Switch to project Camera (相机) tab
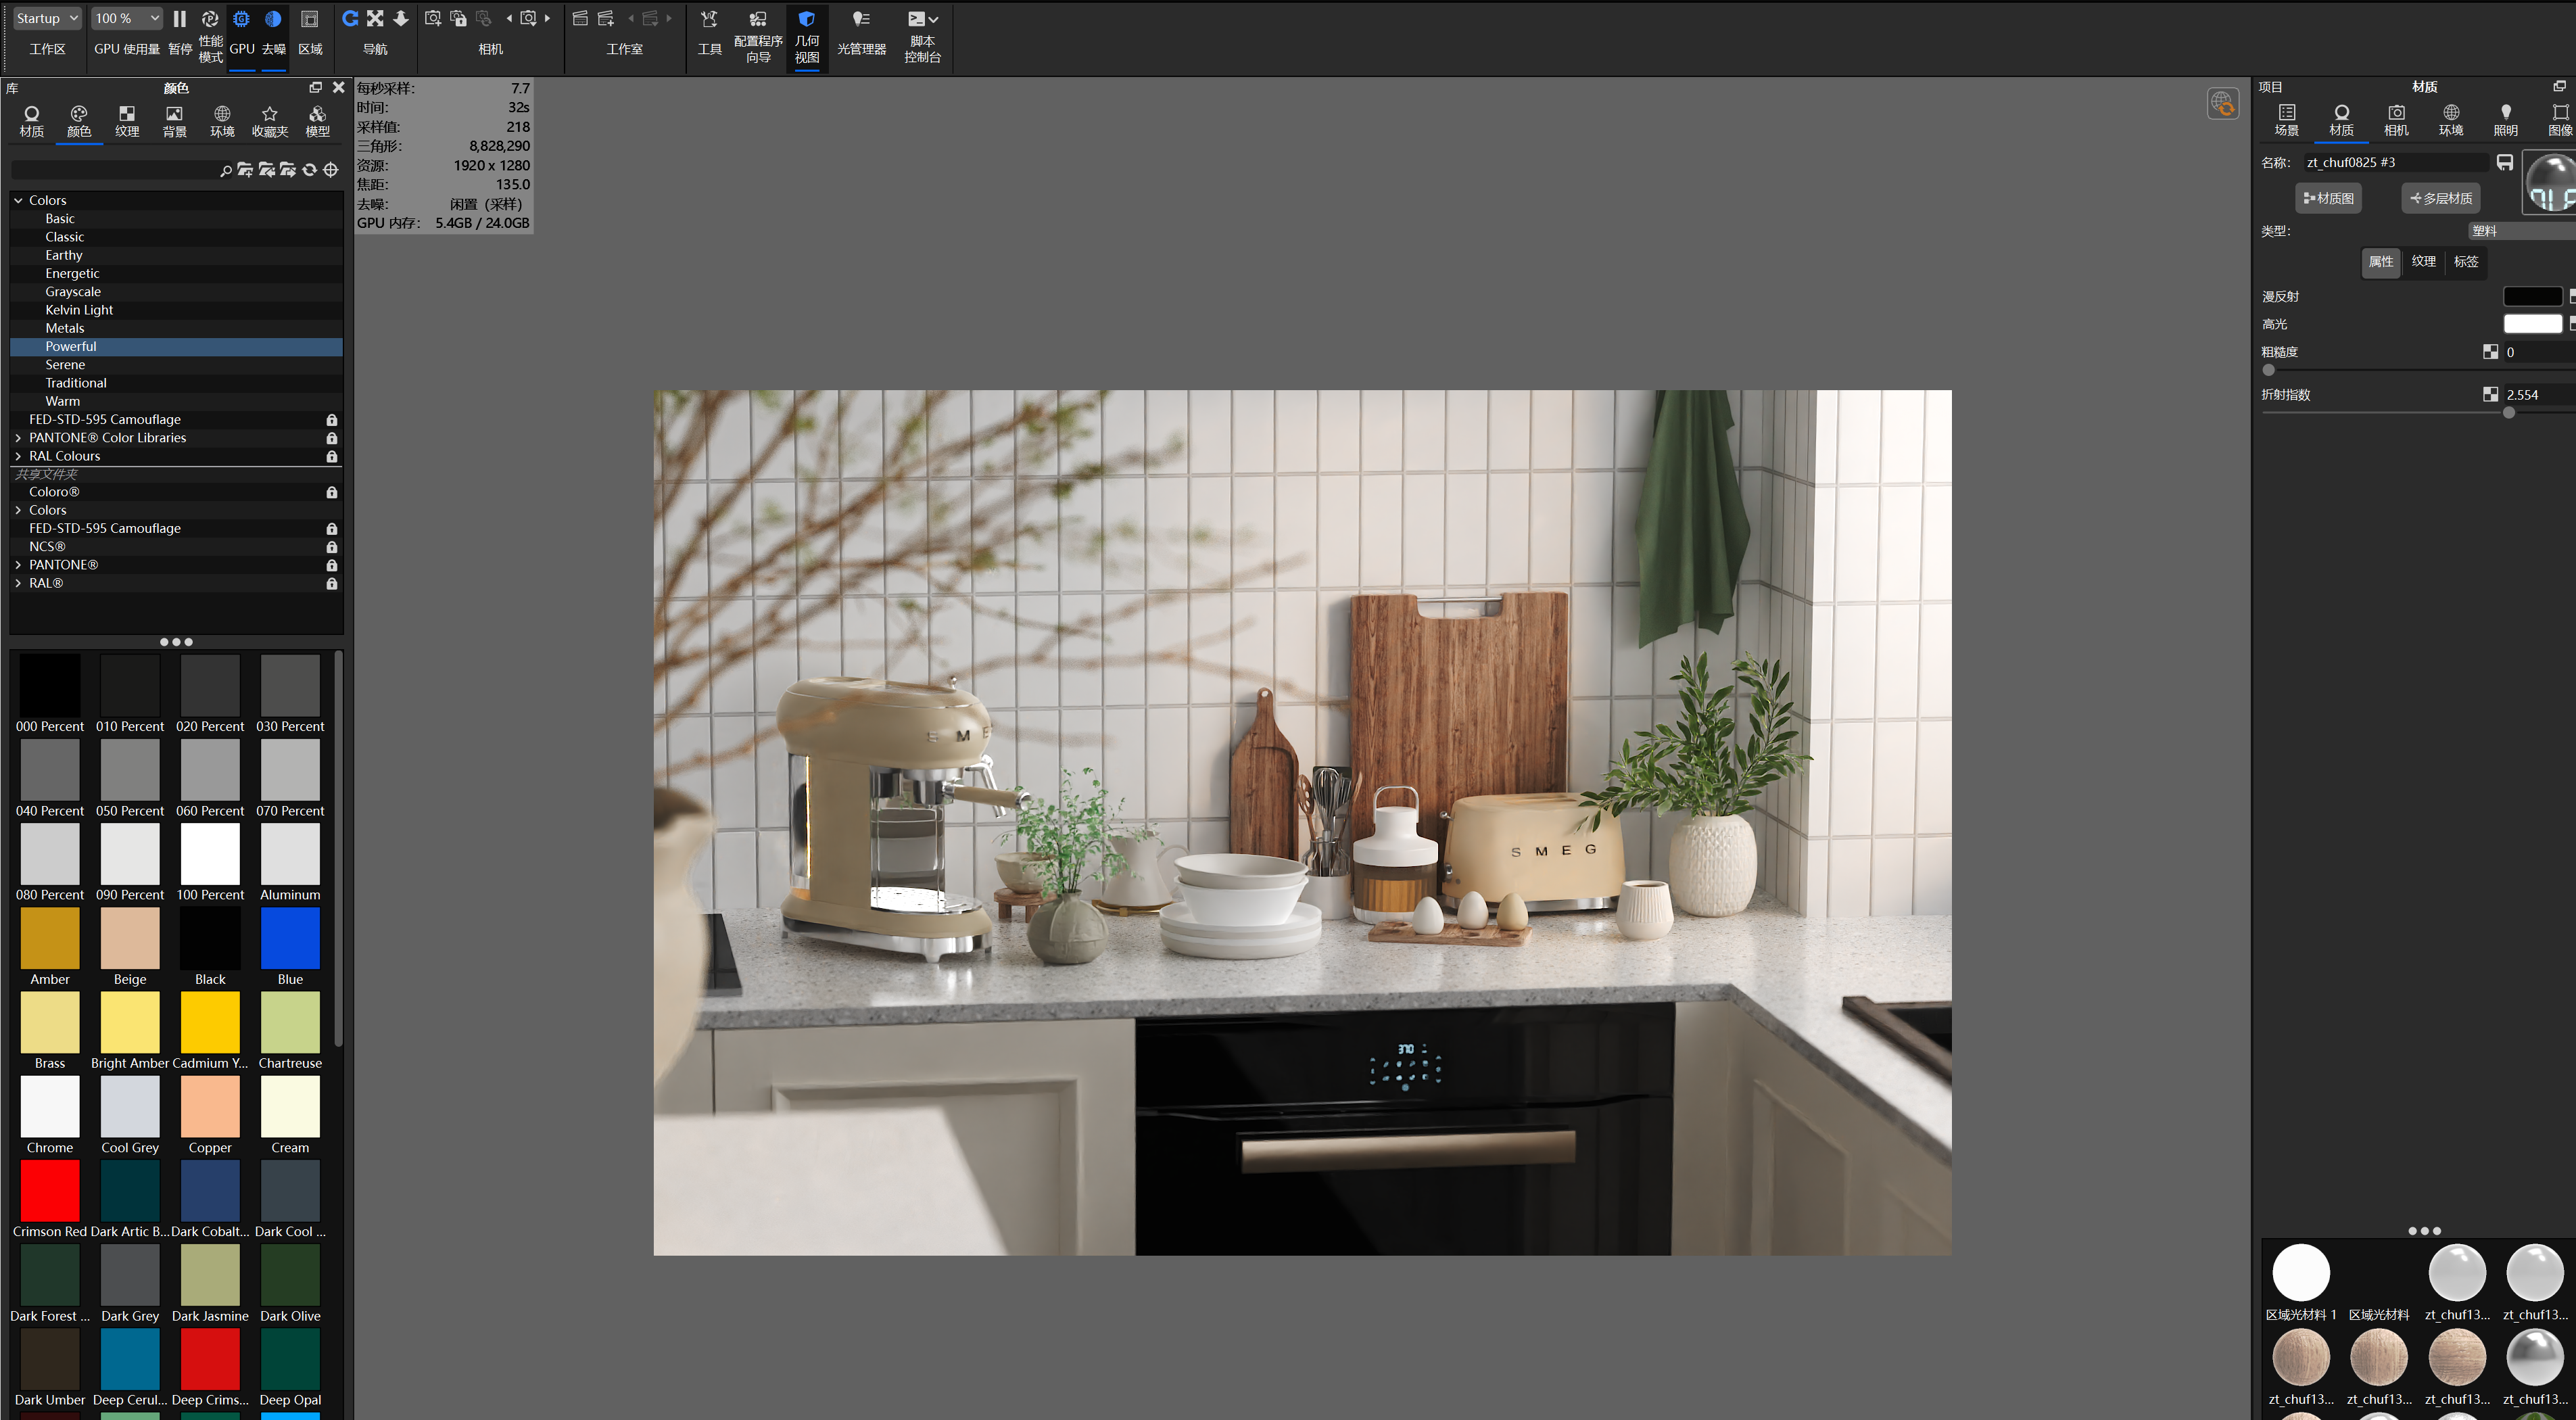This screenshot has width=2576, height=1420. pyautogui.click(x=2396, y=119)
